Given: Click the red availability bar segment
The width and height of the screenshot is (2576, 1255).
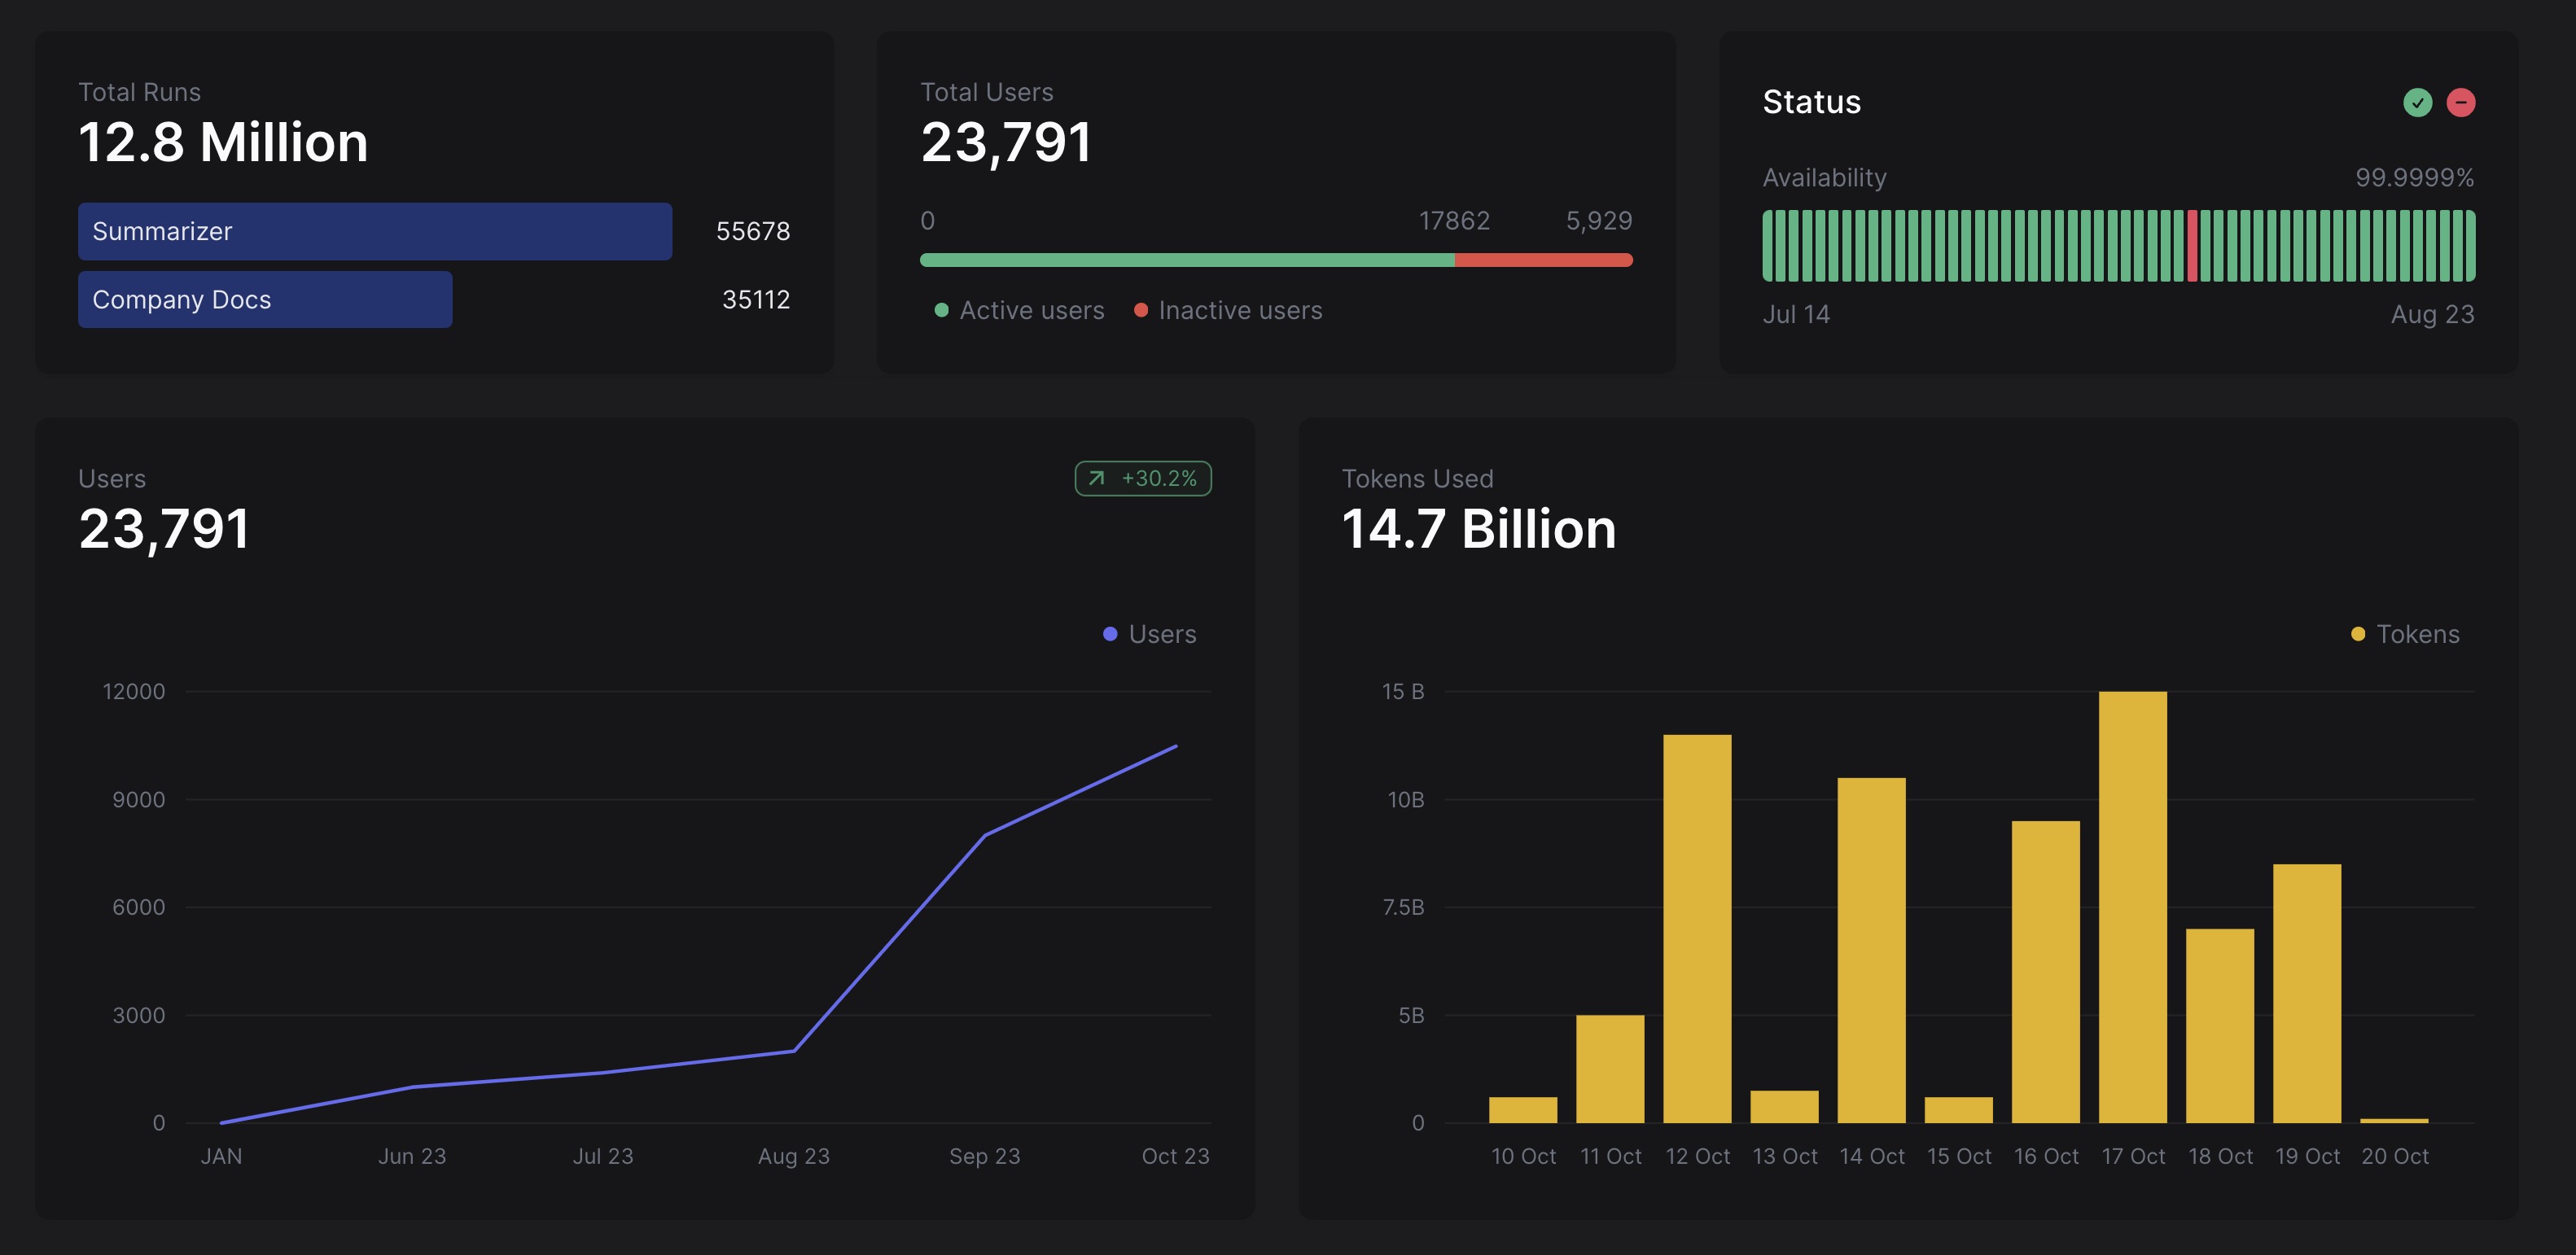Looking at the screenshot, I should click(2192, 245).
